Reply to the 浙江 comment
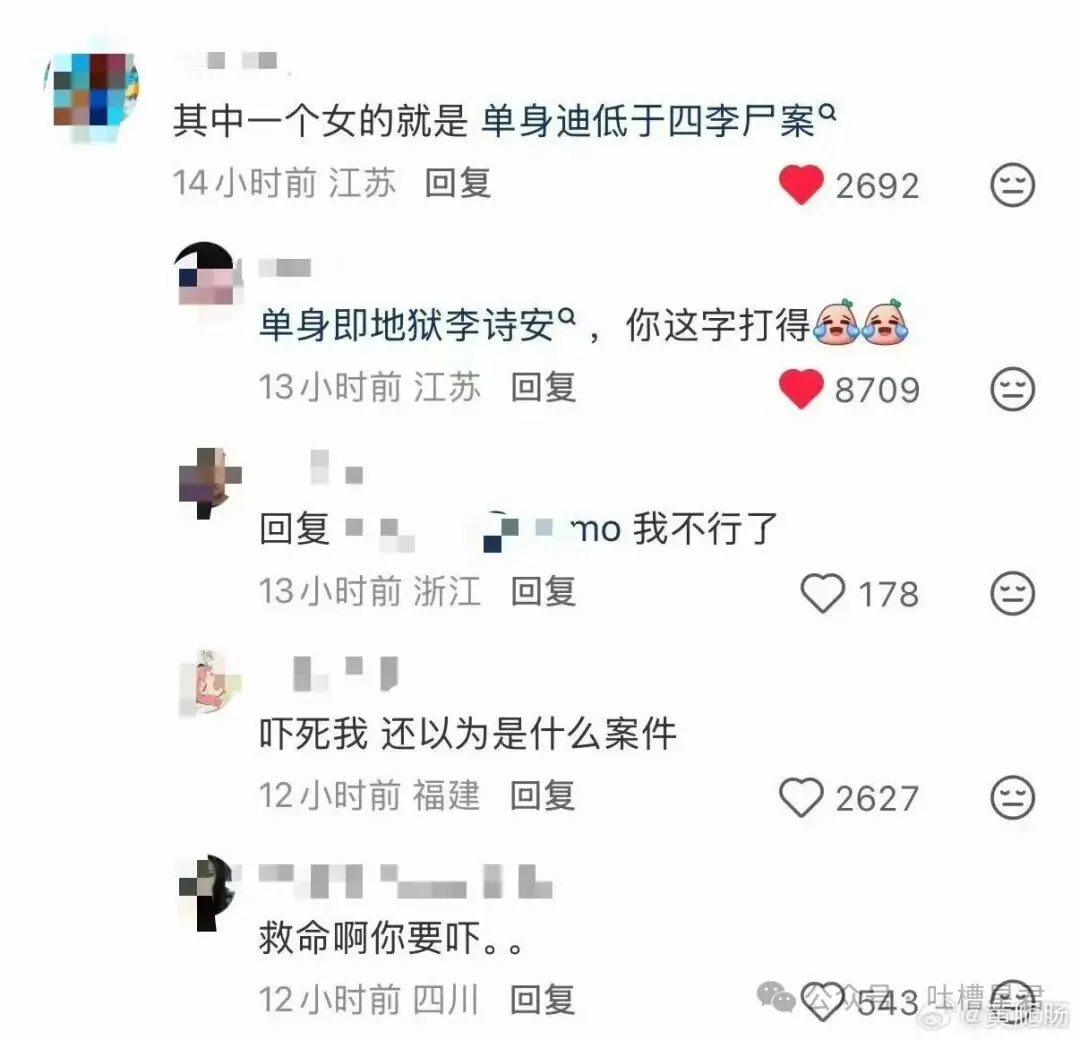The width and height of the screenshot is (1080, 1040). pos(543,592)
